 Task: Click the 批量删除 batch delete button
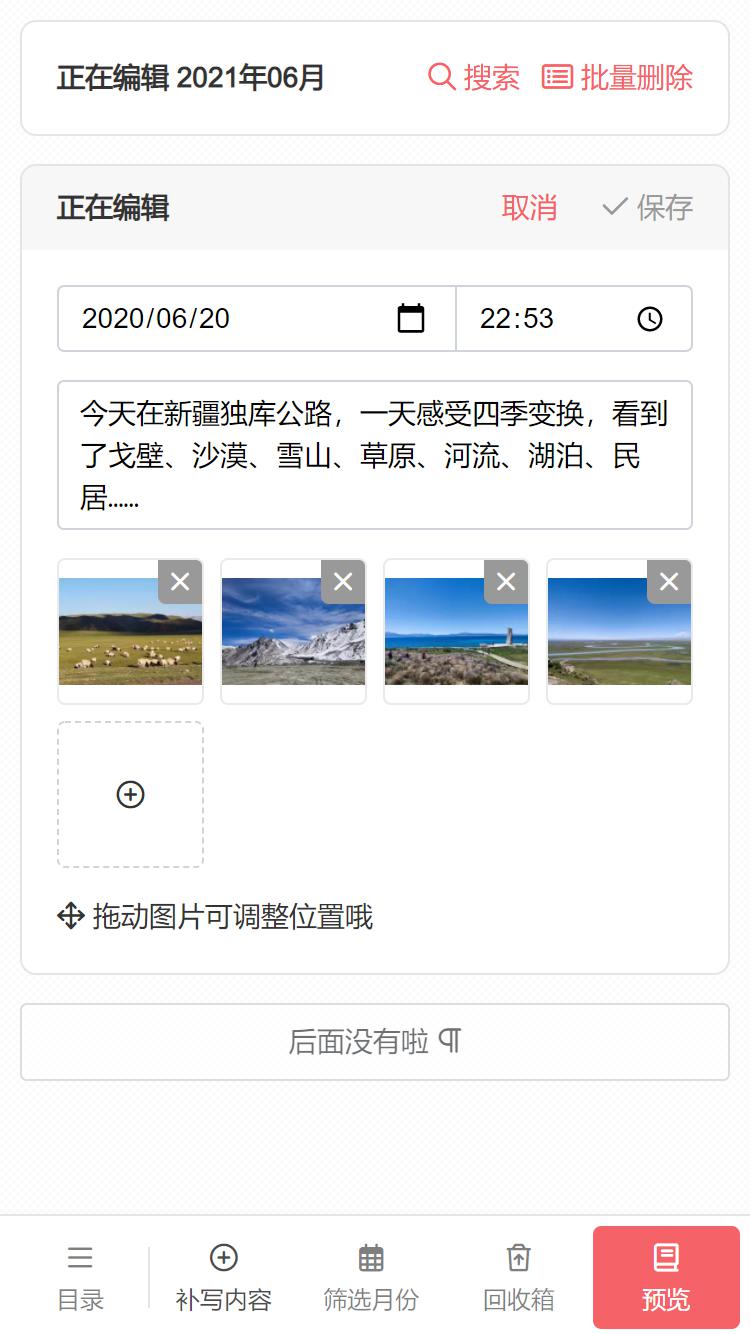pos(617,77)
